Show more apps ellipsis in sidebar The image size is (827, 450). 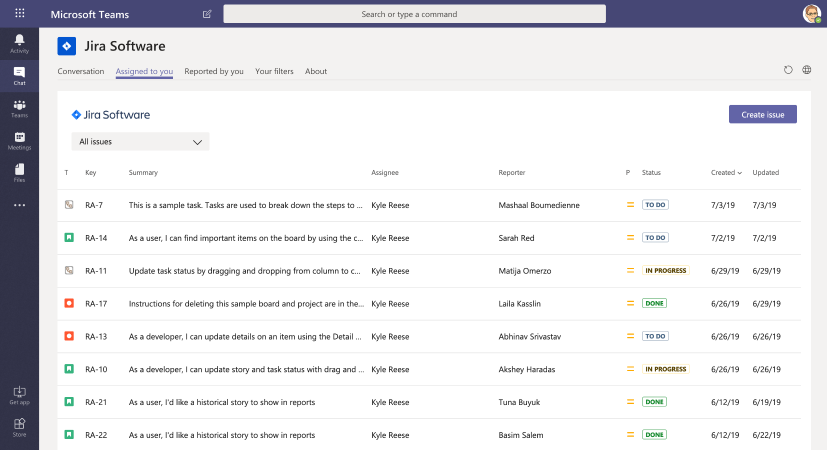tap(19, 205)
